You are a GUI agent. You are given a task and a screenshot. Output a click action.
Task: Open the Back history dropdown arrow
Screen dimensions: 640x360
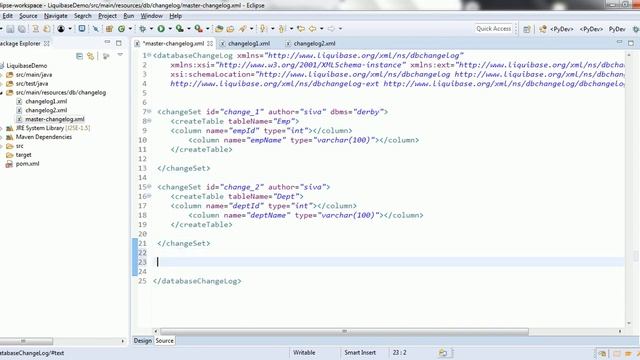322,29
